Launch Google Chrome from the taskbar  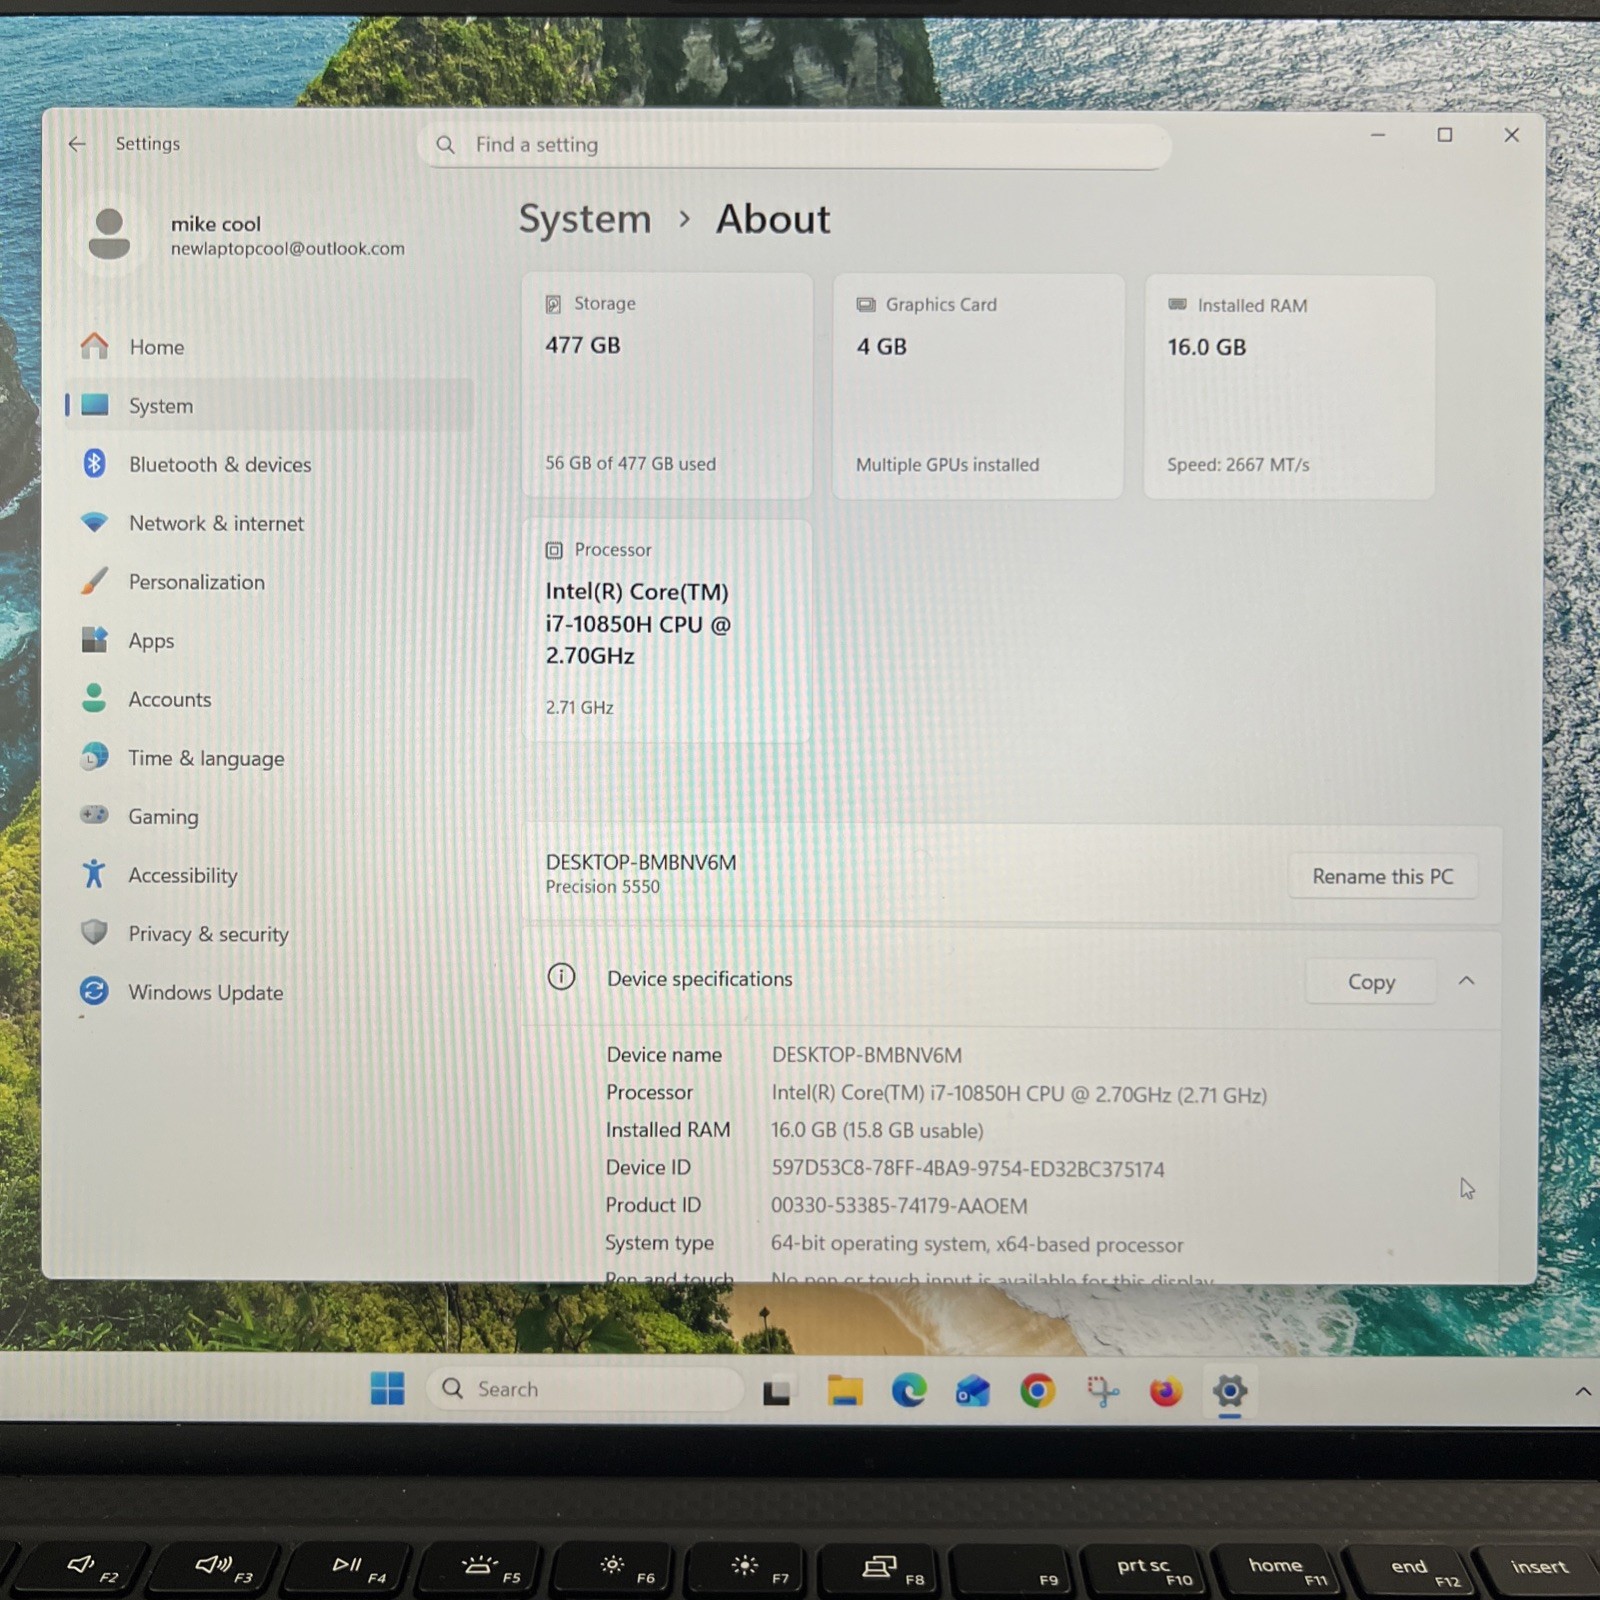click(1037, 1391)
